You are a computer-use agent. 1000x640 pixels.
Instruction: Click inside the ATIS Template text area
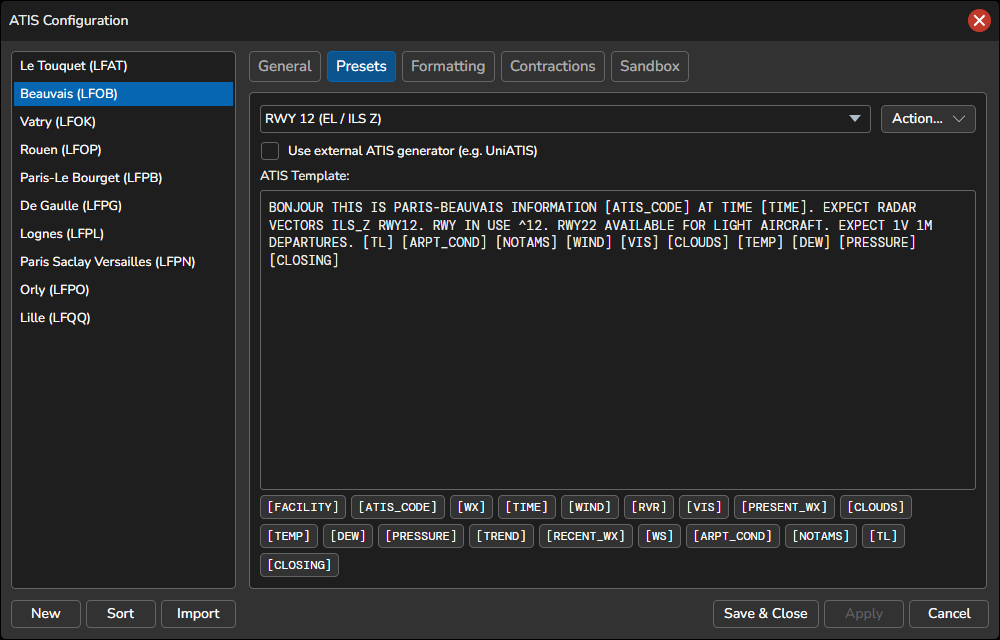pyautogui.click(x=617, y=340)
